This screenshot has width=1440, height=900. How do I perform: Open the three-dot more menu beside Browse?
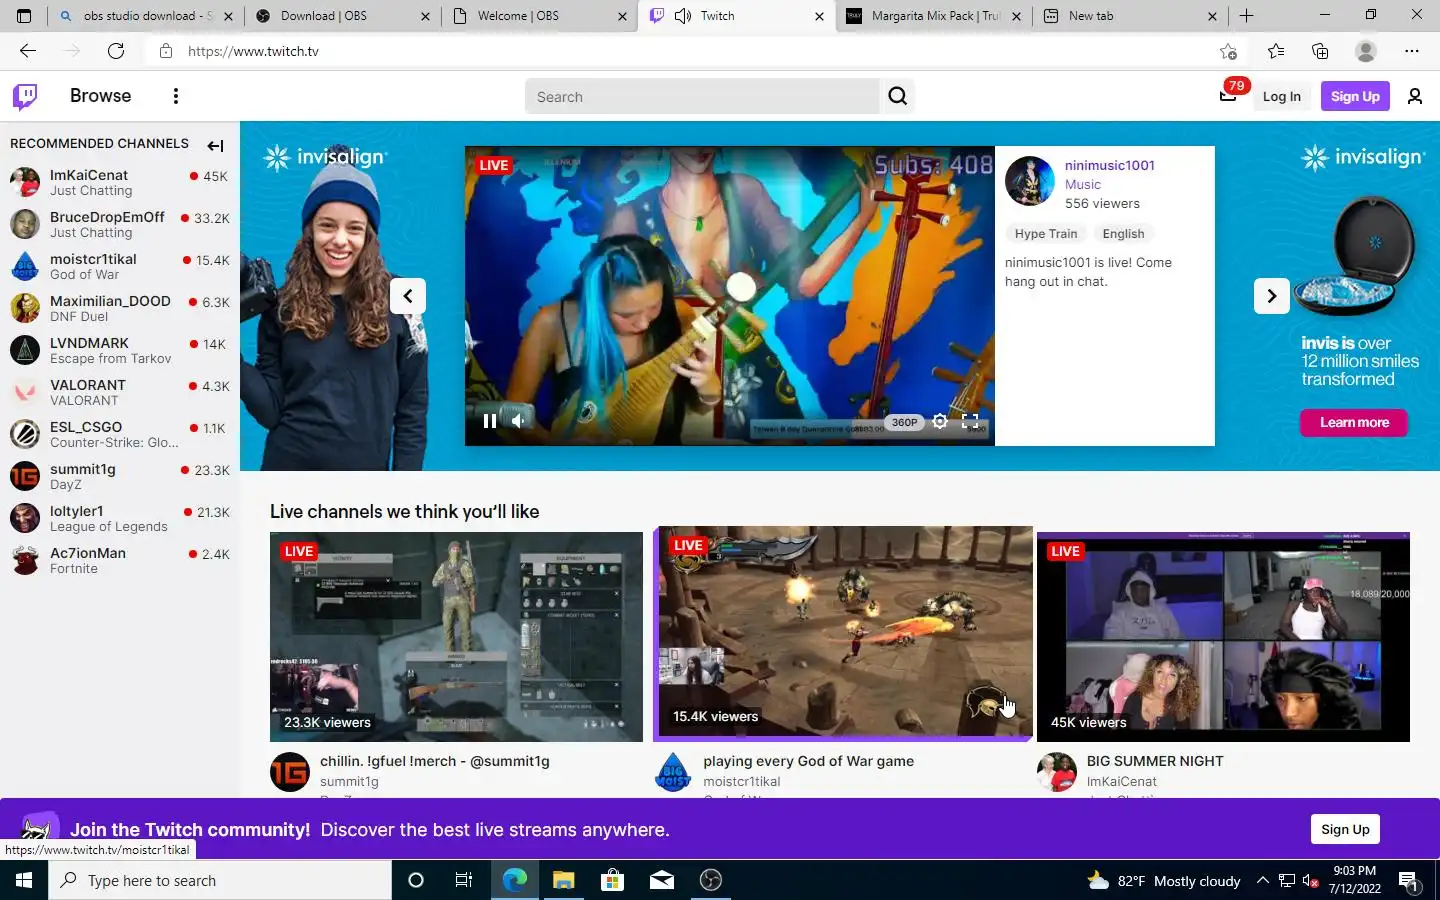[x=175, y=96]
